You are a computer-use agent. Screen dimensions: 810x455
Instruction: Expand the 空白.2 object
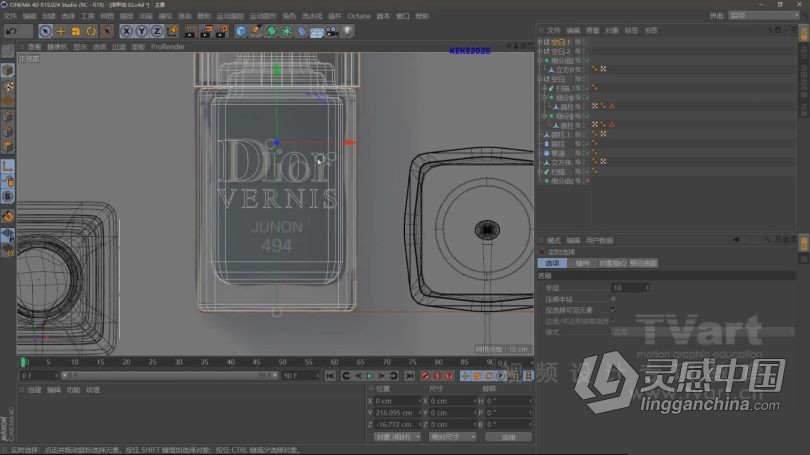(x=540, y=52)
